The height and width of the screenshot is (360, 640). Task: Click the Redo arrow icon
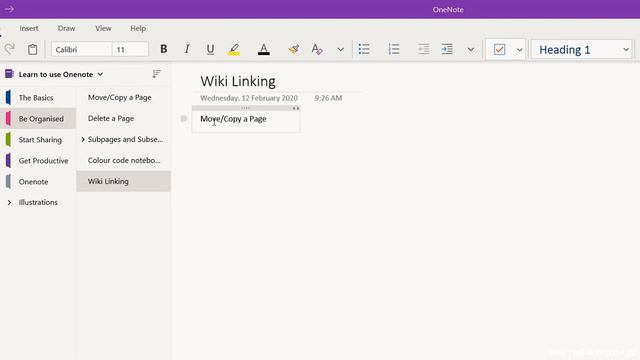point(9,49)
